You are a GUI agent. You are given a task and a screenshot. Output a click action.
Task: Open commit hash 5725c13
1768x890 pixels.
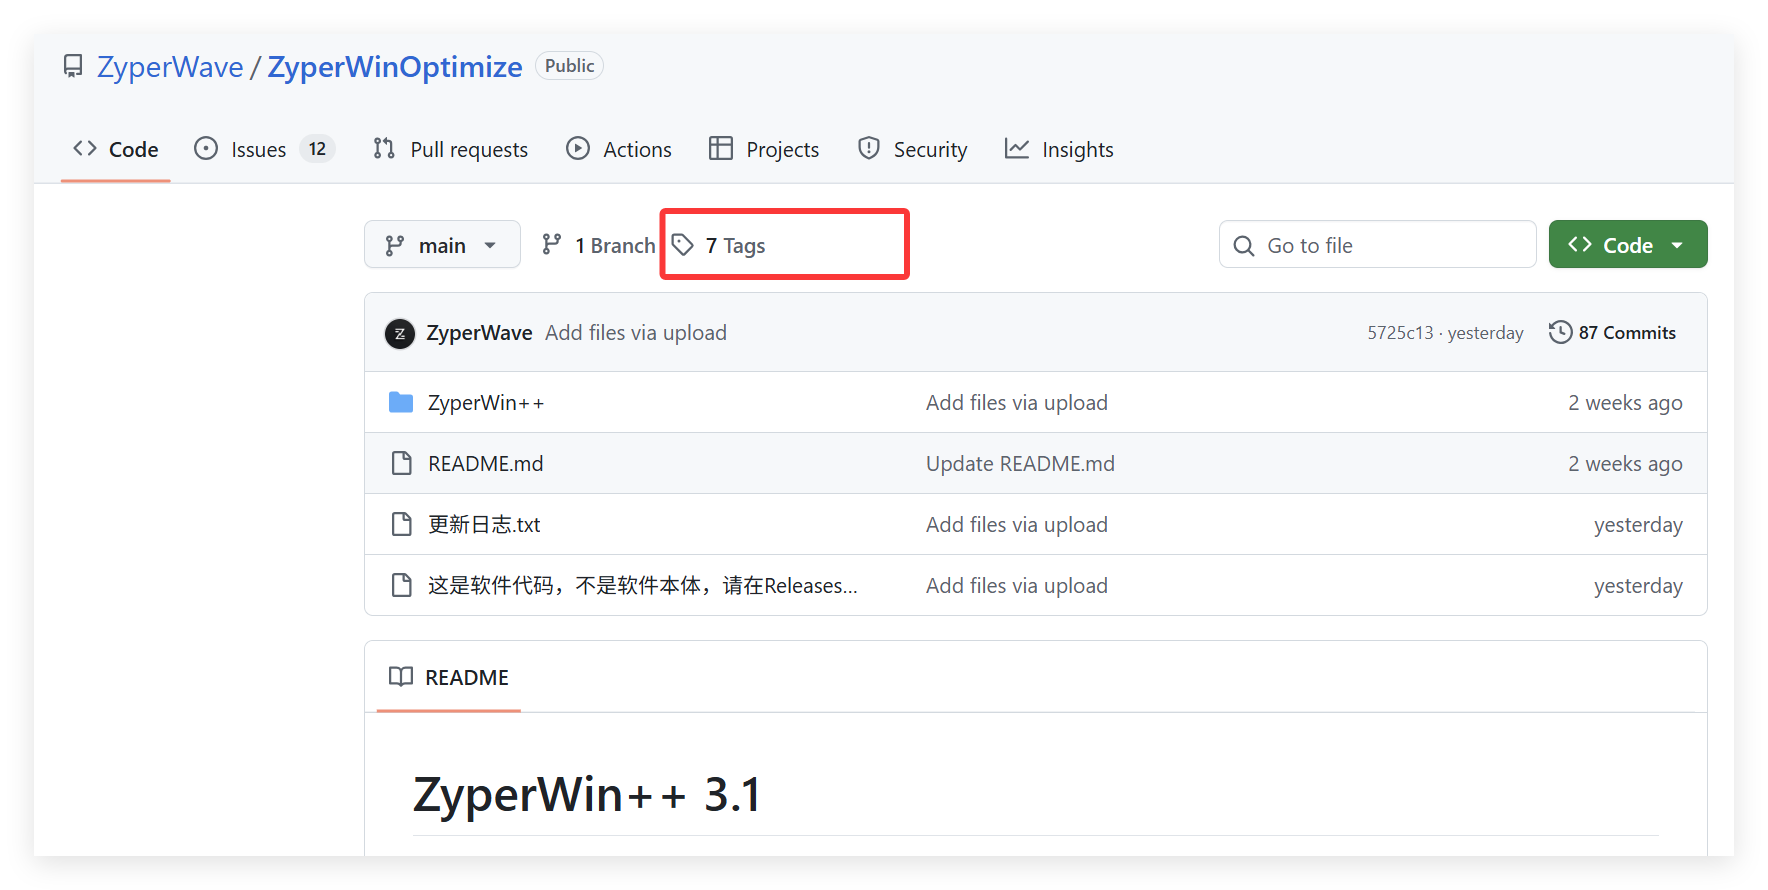click(x=1400, y=333)
